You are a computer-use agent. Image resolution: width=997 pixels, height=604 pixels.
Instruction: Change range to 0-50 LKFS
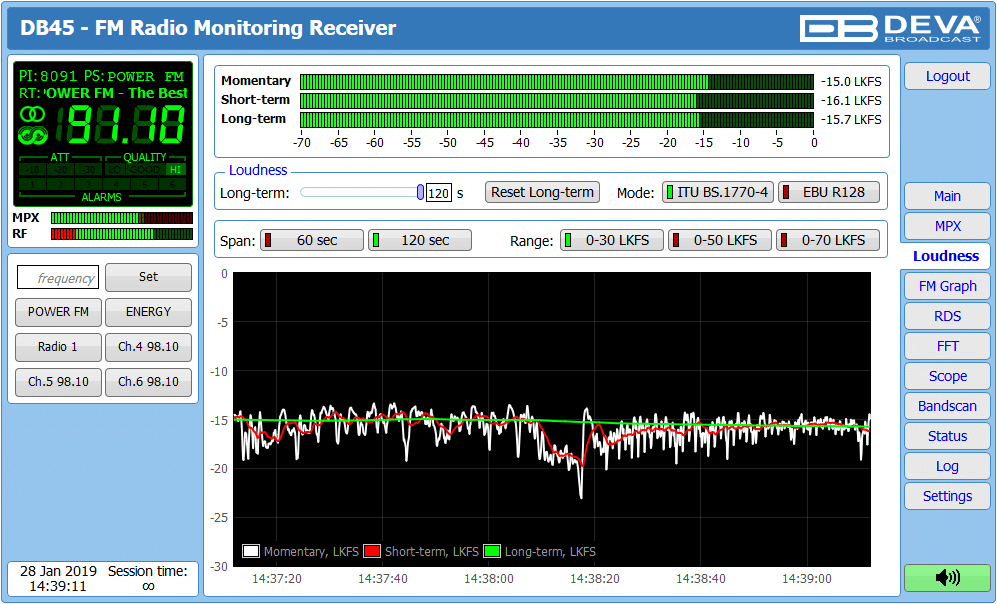click(x=719, y=240)
